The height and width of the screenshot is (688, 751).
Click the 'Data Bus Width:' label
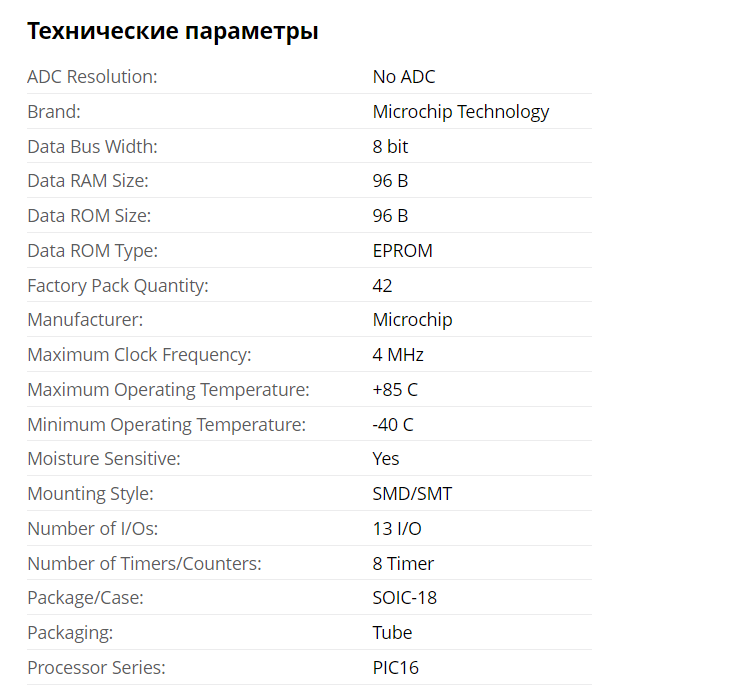tap(92, 147)
